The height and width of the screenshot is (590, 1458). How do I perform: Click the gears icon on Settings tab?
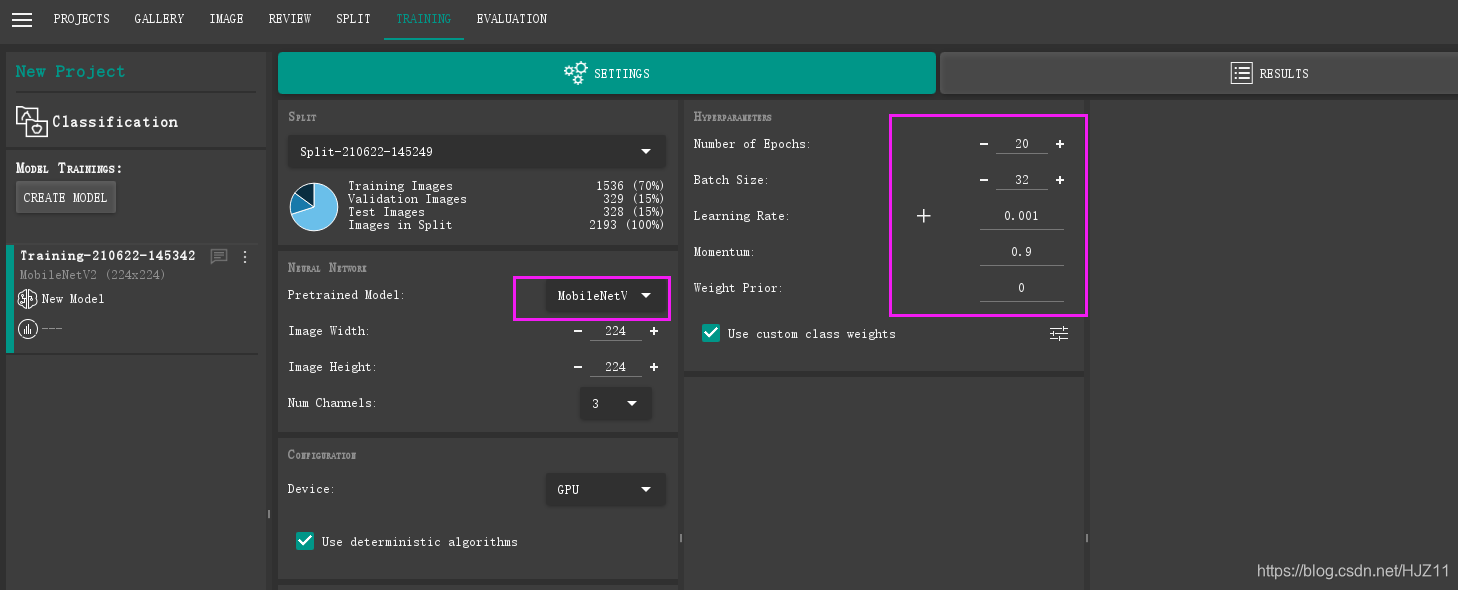[x=575, y=73]
